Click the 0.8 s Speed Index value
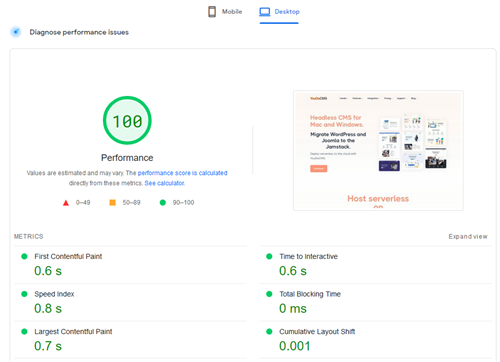500x362 pixels. (x=48, y=309)
